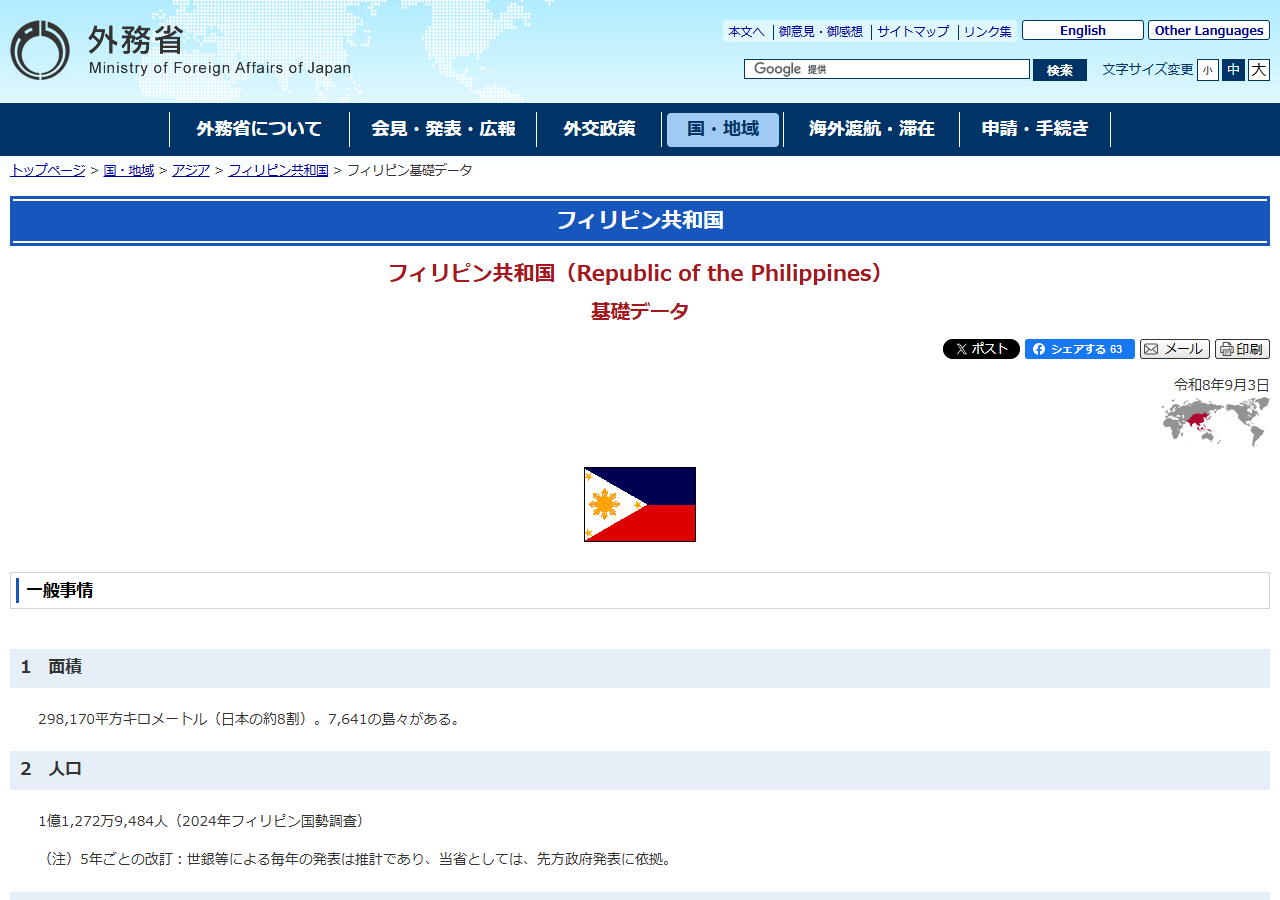Set text size to 小
The image size is (1280, 900).
(x=1208, y=70)
